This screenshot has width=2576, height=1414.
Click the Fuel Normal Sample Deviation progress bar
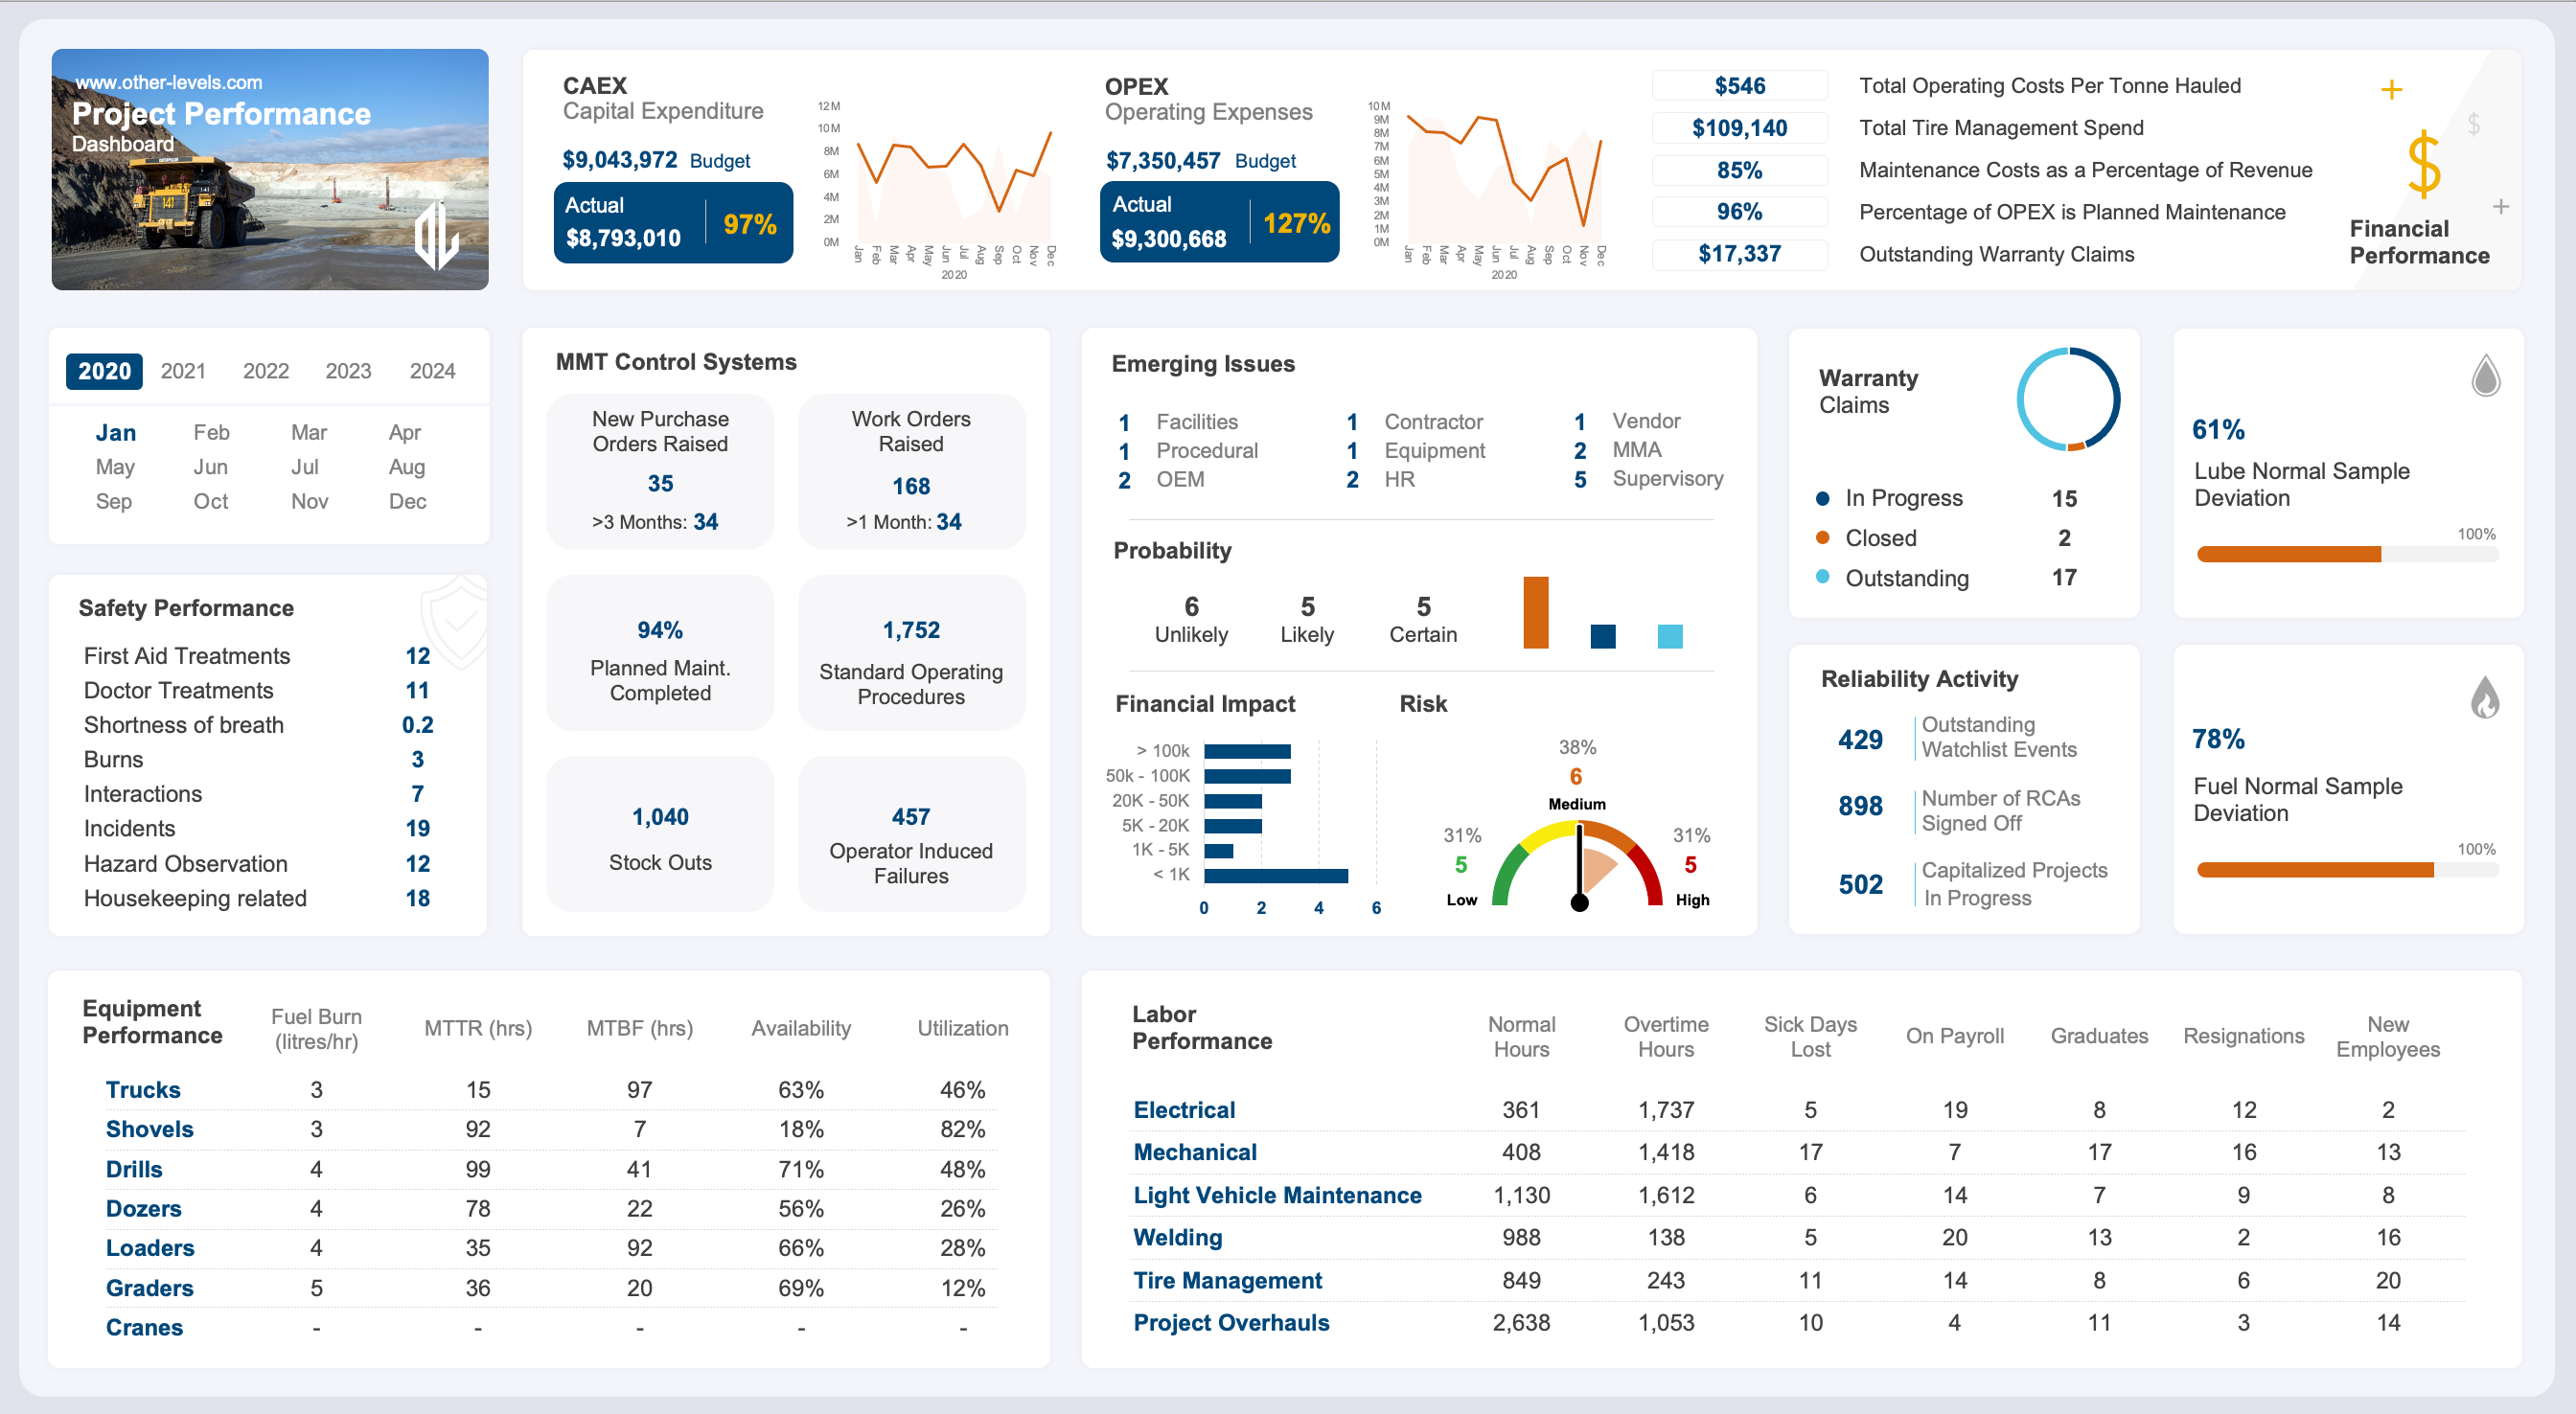2346,870
